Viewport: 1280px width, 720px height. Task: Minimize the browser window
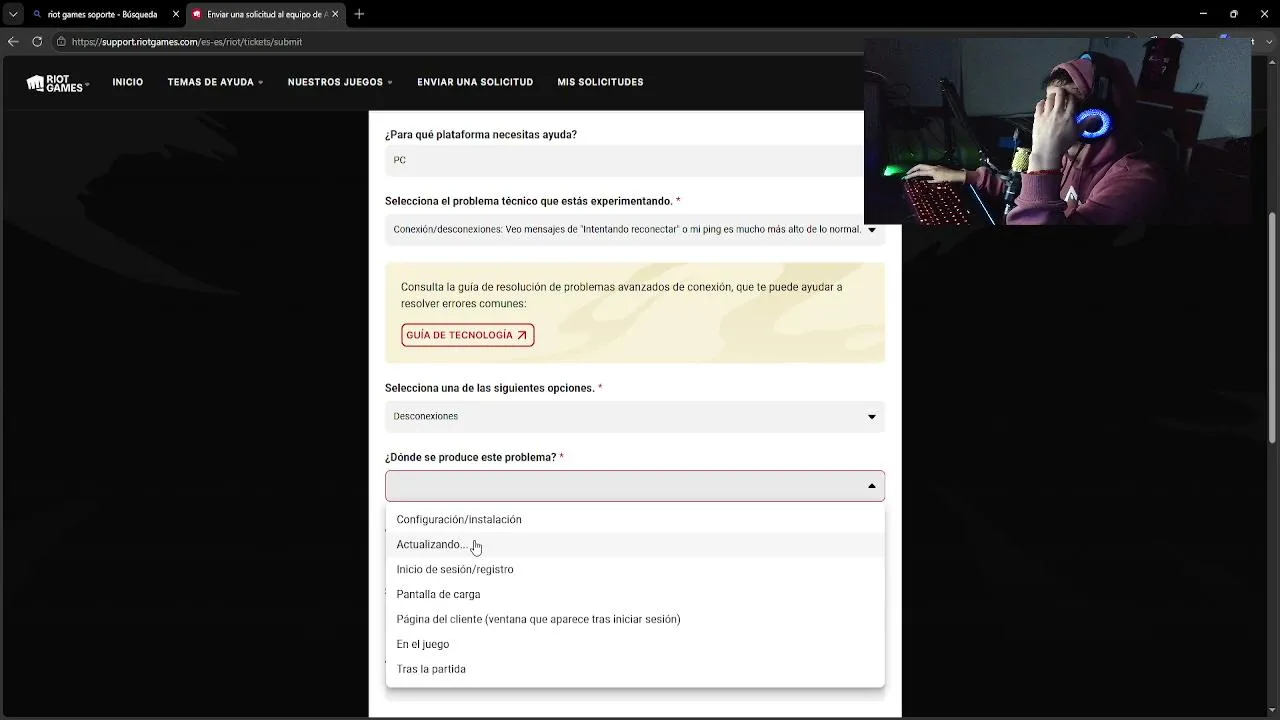pos(1203,14)
